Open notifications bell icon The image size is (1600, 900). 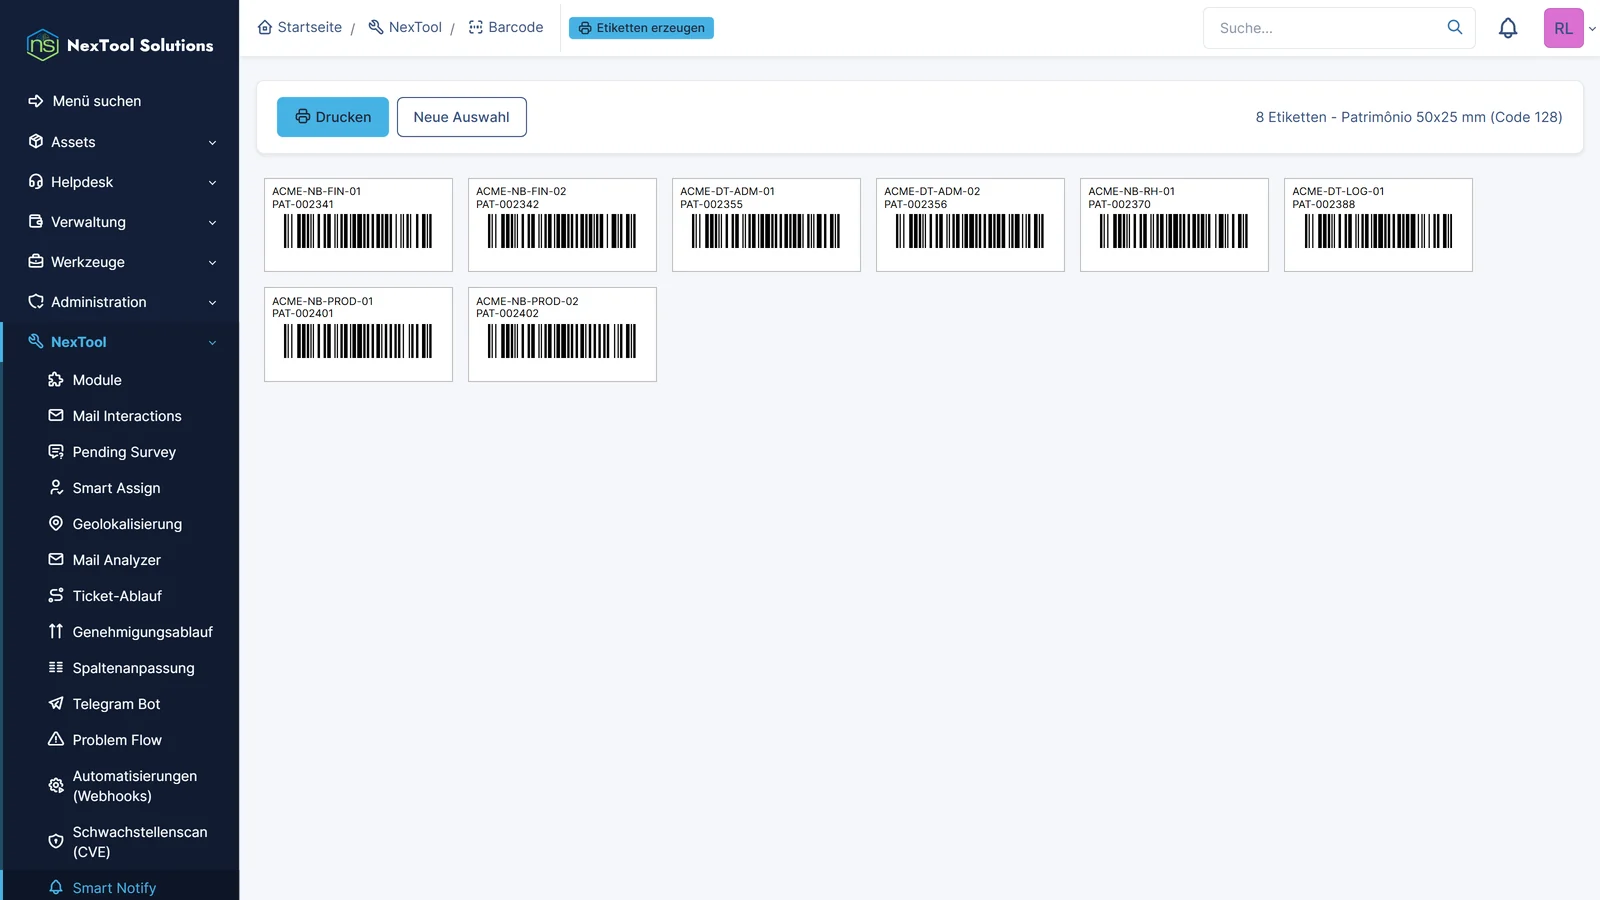1508,28
